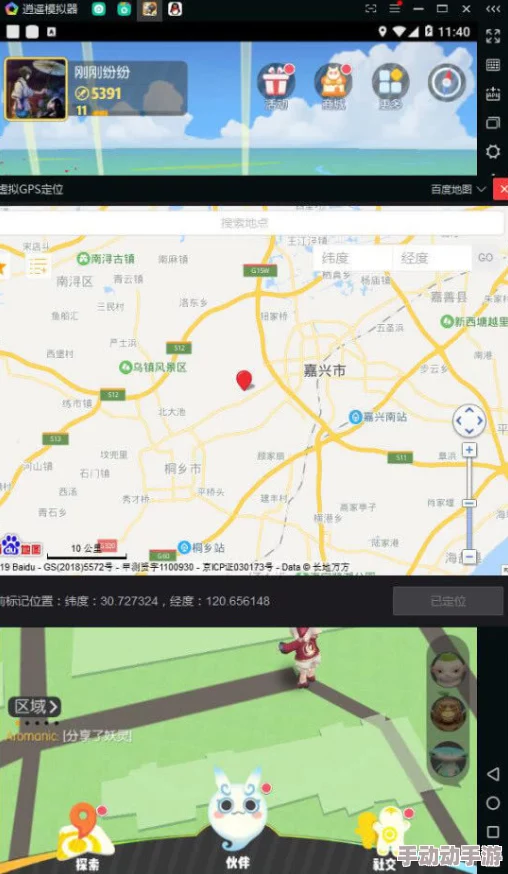This screenshot has width=508, height=874.
Task: Switch to the game app tab
Action: point(149,9)
